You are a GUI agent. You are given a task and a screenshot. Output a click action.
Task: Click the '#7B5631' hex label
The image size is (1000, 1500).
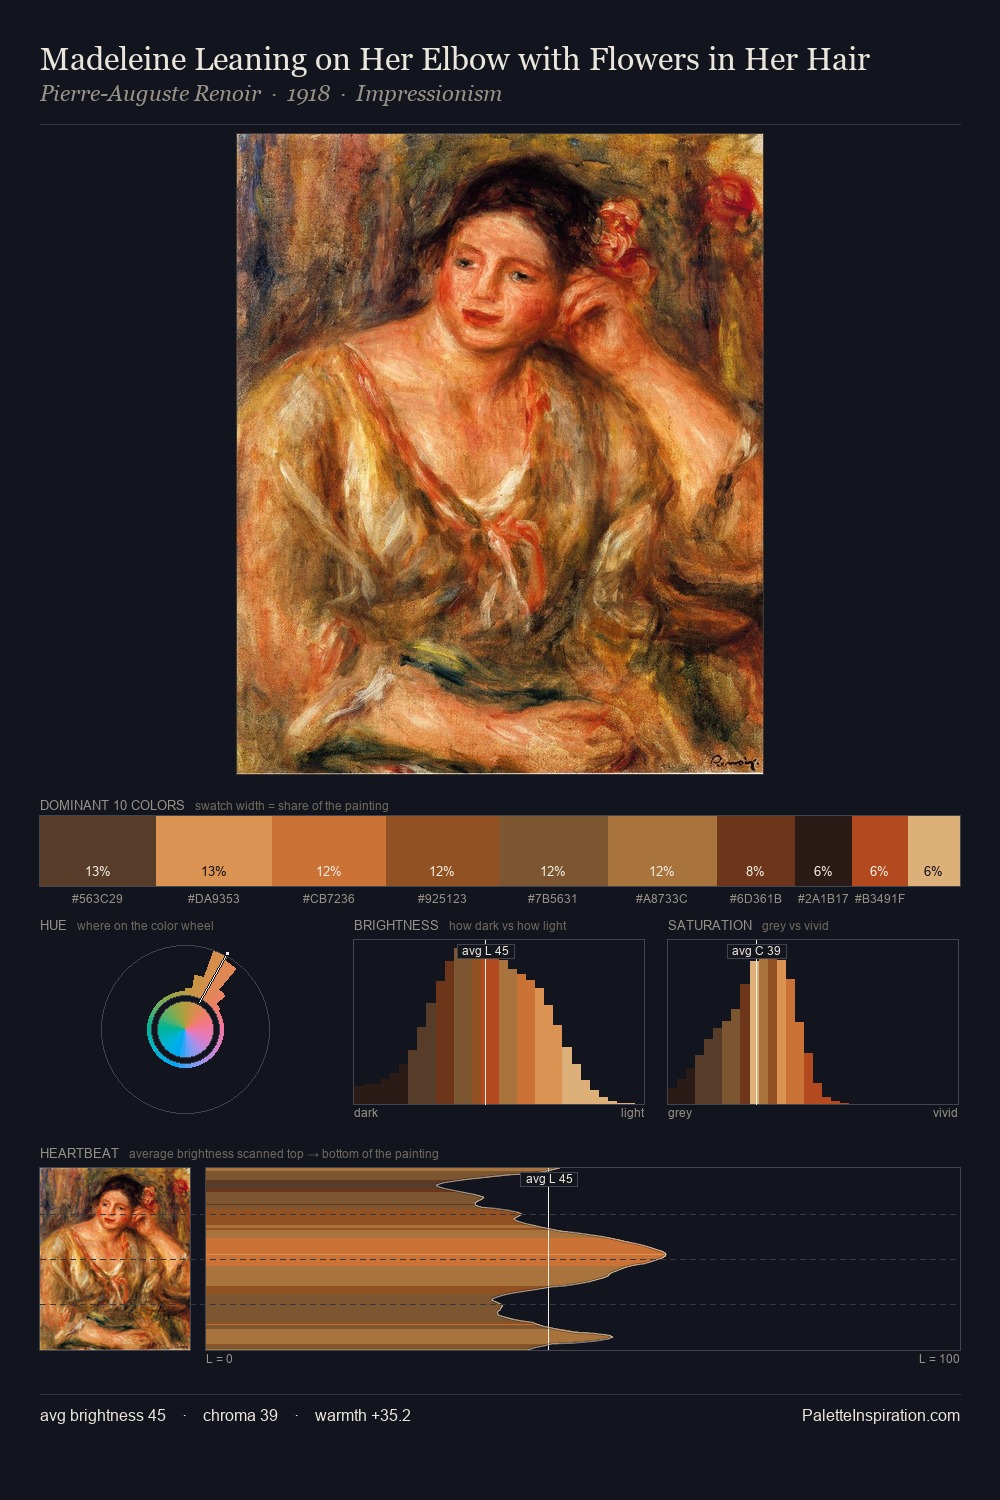point(553,899)
